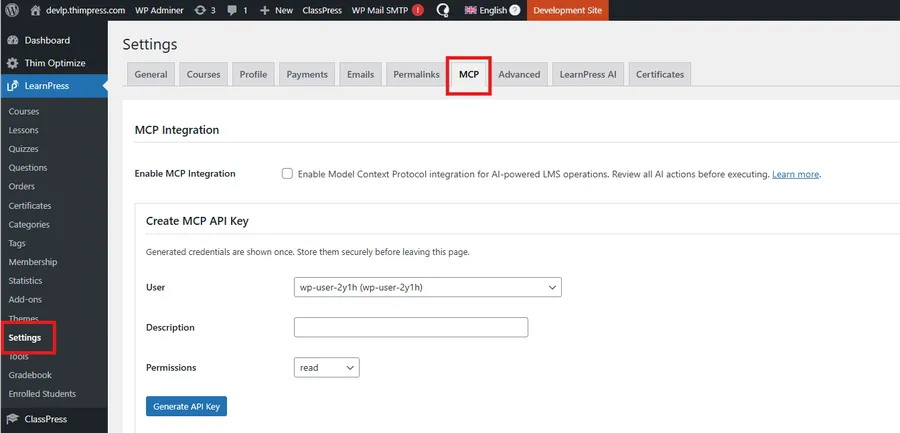
Task: Open the Advanced tab
Action: 519,74
